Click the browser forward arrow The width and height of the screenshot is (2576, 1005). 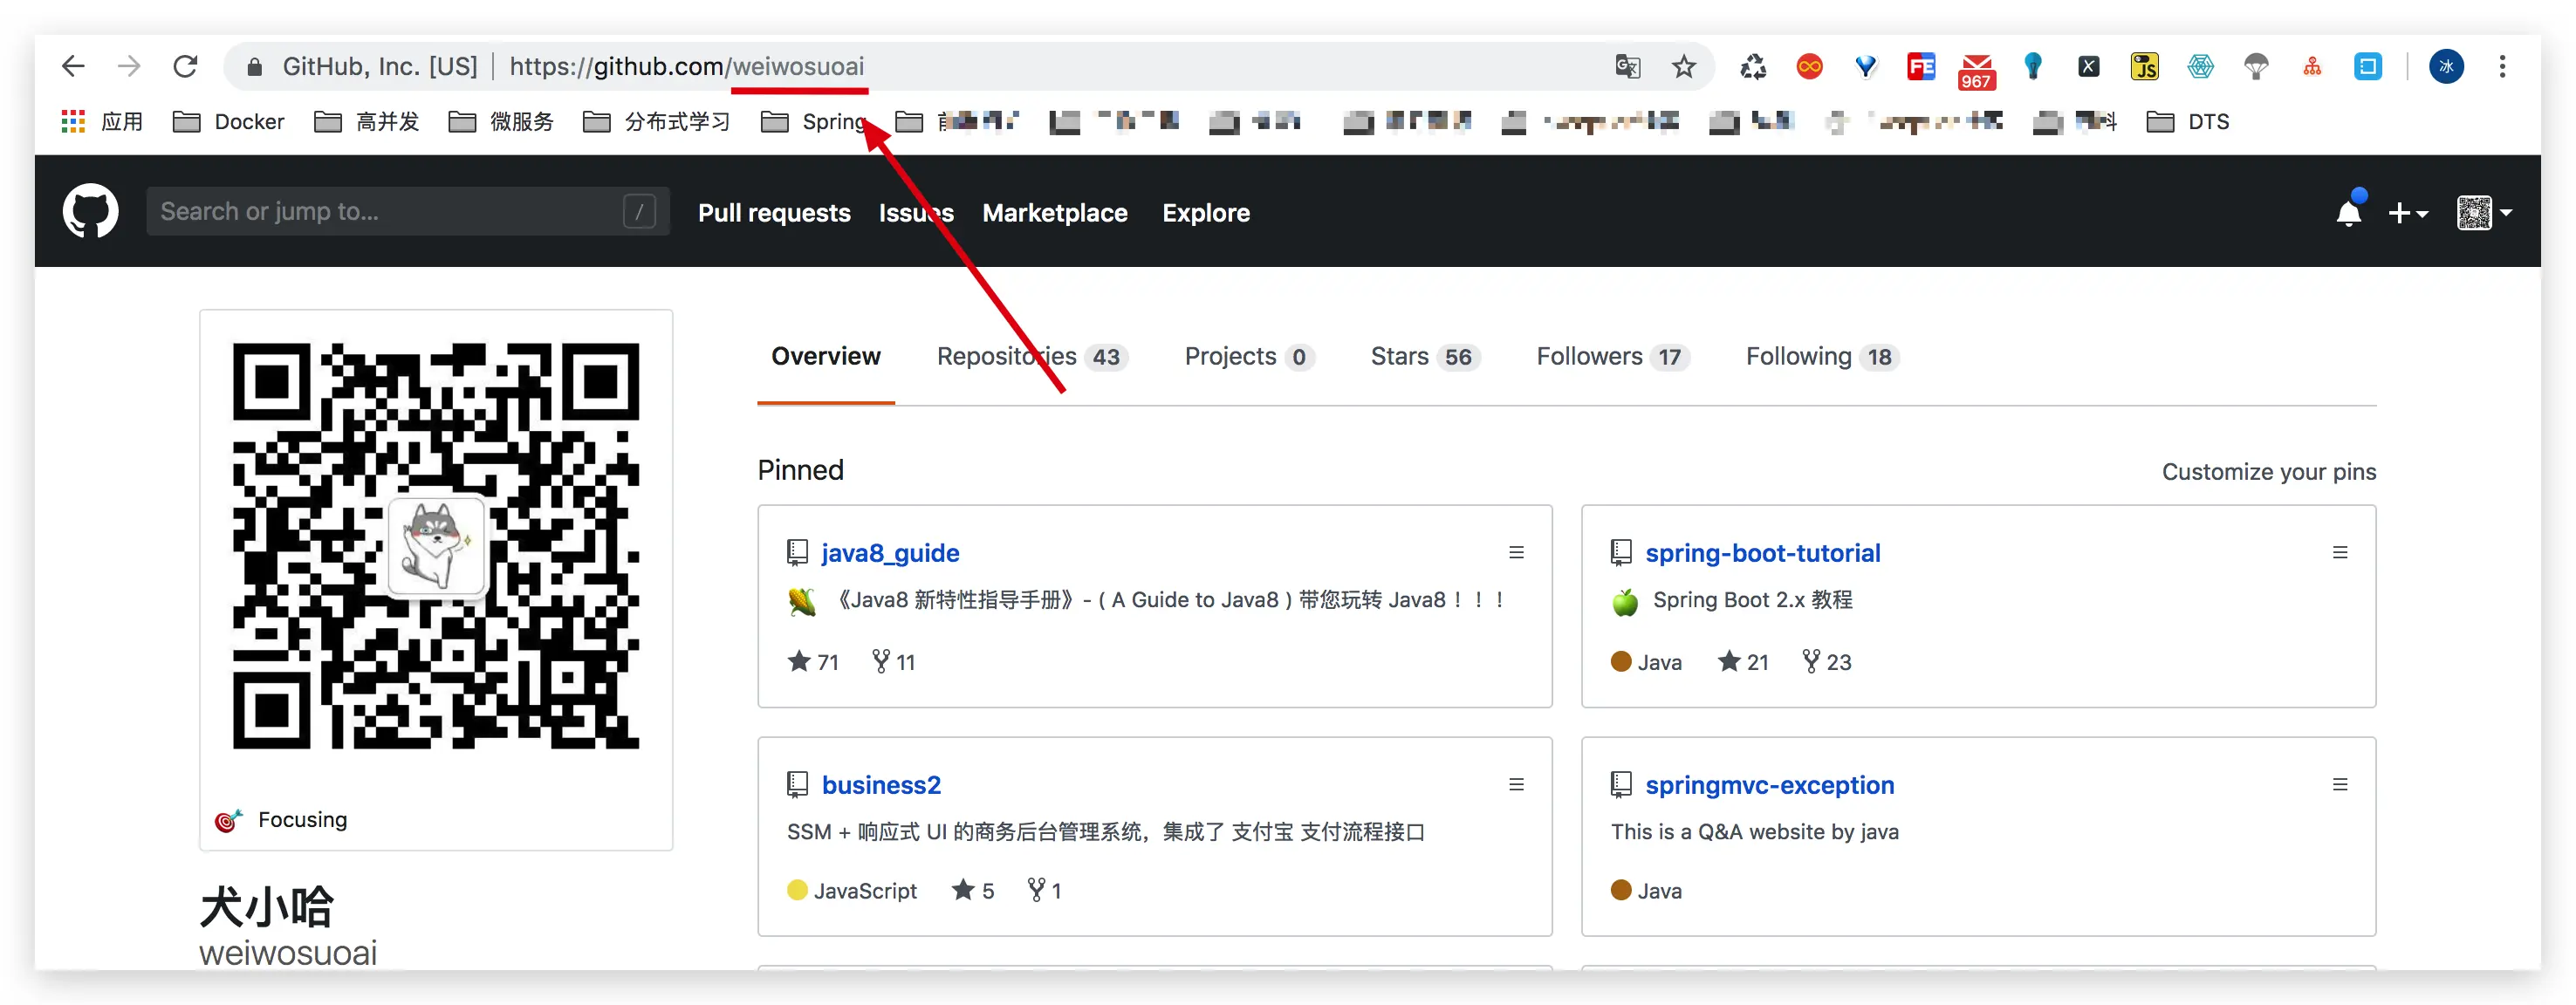[129, 67]
